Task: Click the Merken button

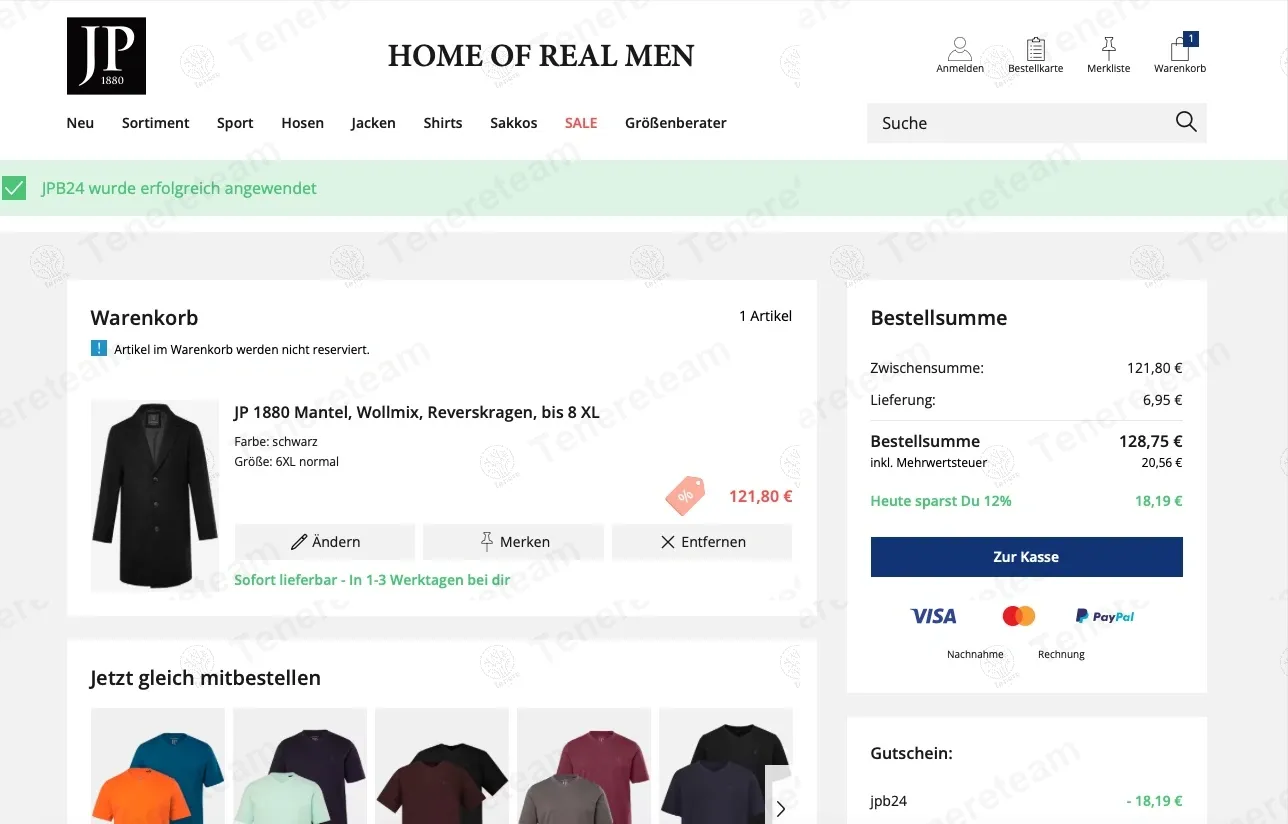Action: [514, 541]
